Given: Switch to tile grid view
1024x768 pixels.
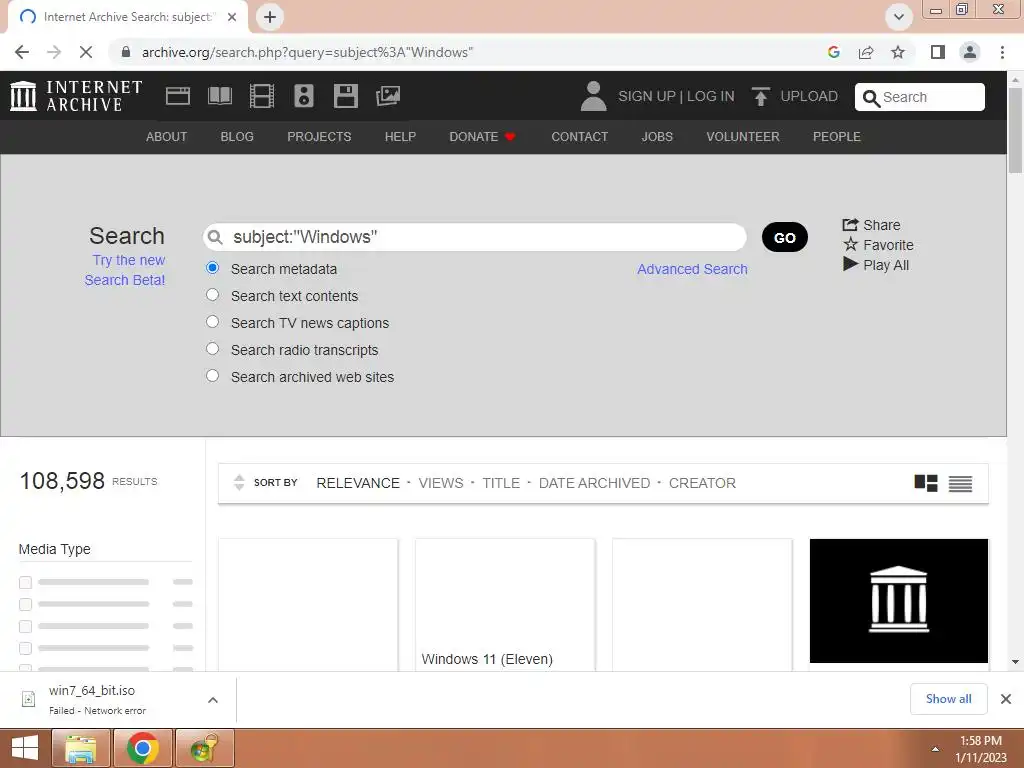Looking at the screenshot, I should pyautogui.click(x=925, y=483).
